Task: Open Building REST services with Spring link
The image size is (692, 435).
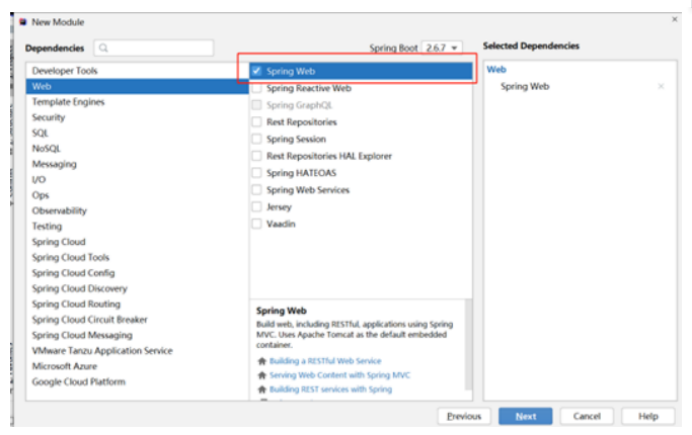Action: click(x=331, y=389)
